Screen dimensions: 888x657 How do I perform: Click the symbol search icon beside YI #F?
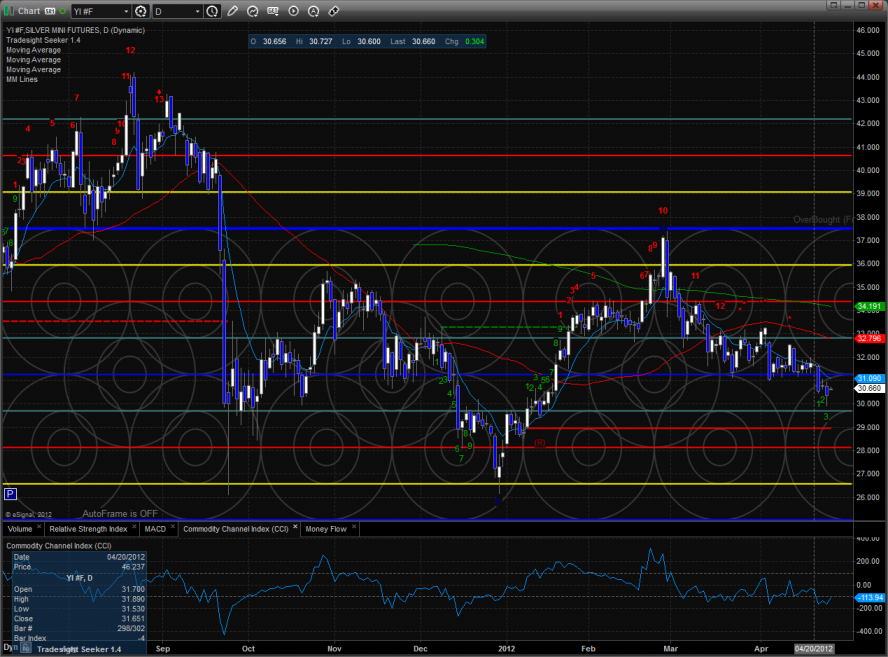point(140,11)
